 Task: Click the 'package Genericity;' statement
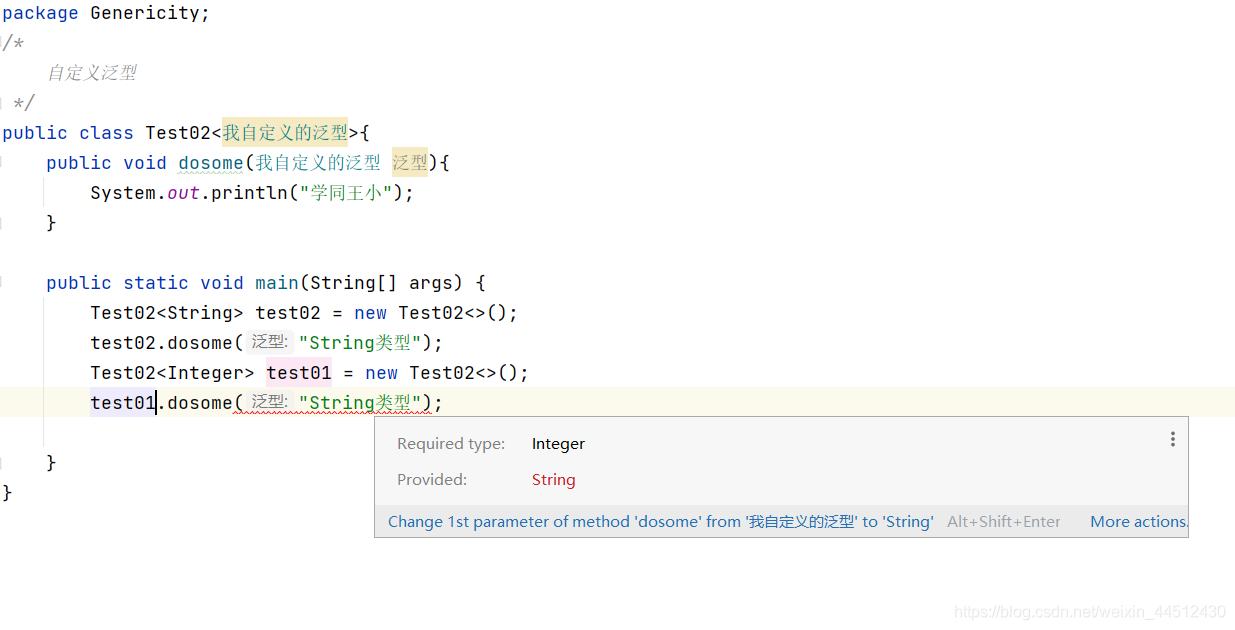coord(106,13)
